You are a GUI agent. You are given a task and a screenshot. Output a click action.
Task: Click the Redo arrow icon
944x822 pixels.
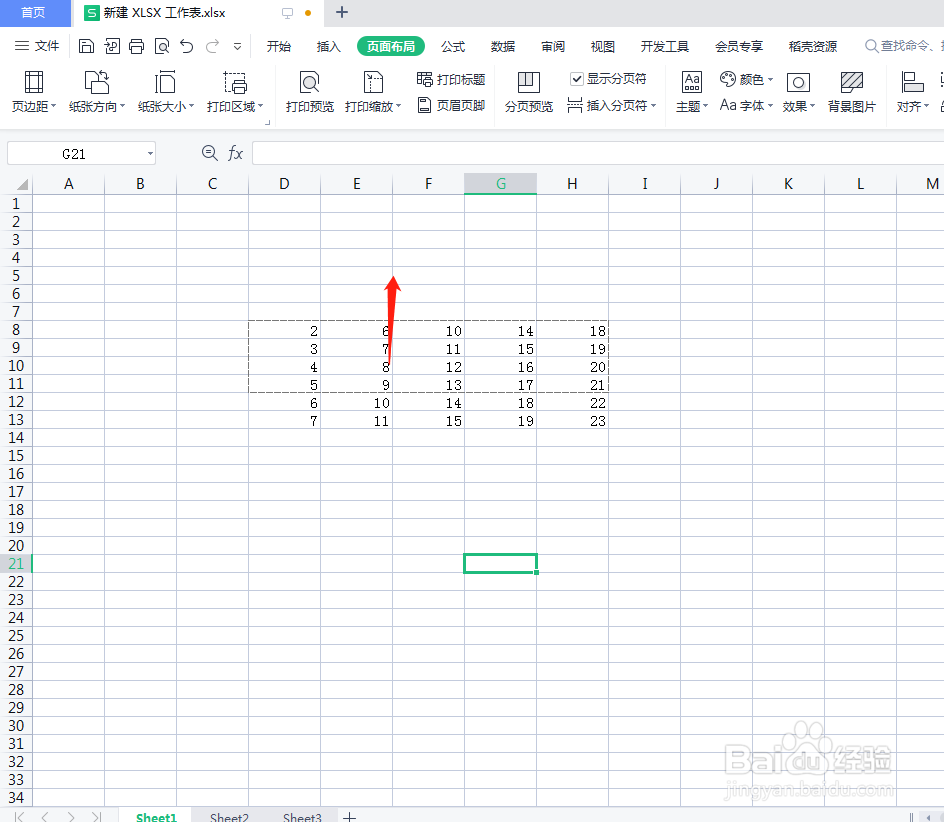coord(212,46)
